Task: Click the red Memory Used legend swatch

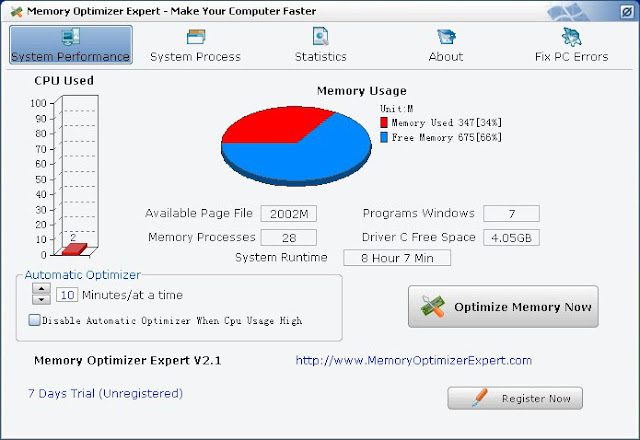Action: point(384,122)
